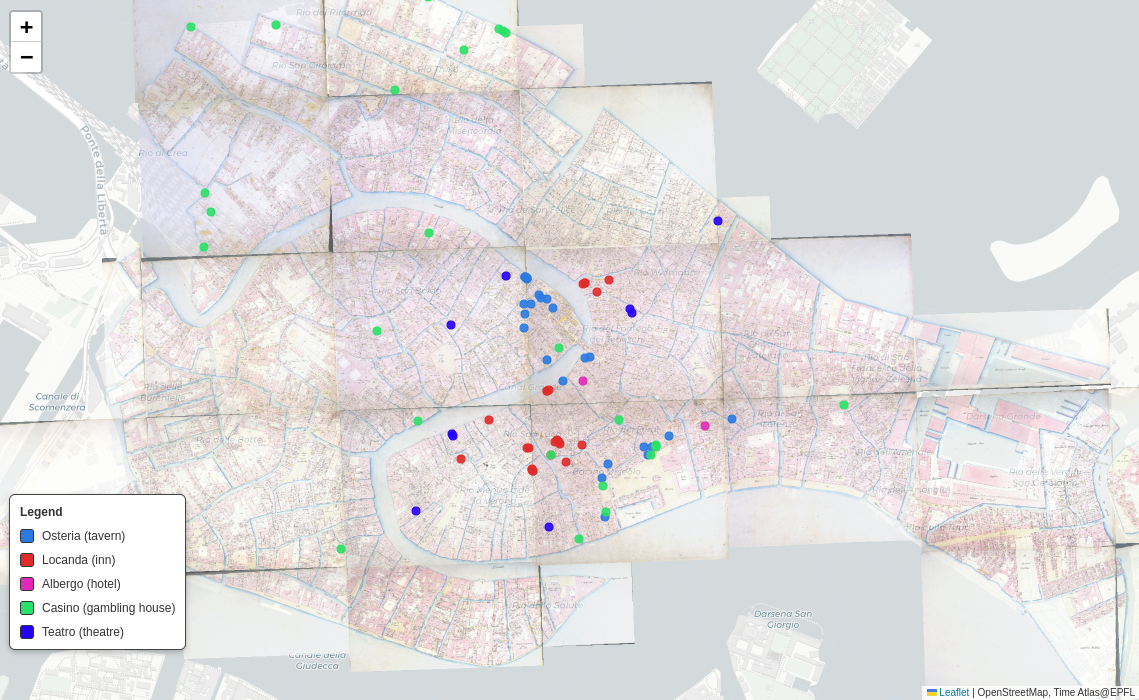Click the top-left-most green Casino marker

pyautogui.click(x=191, y=27)
